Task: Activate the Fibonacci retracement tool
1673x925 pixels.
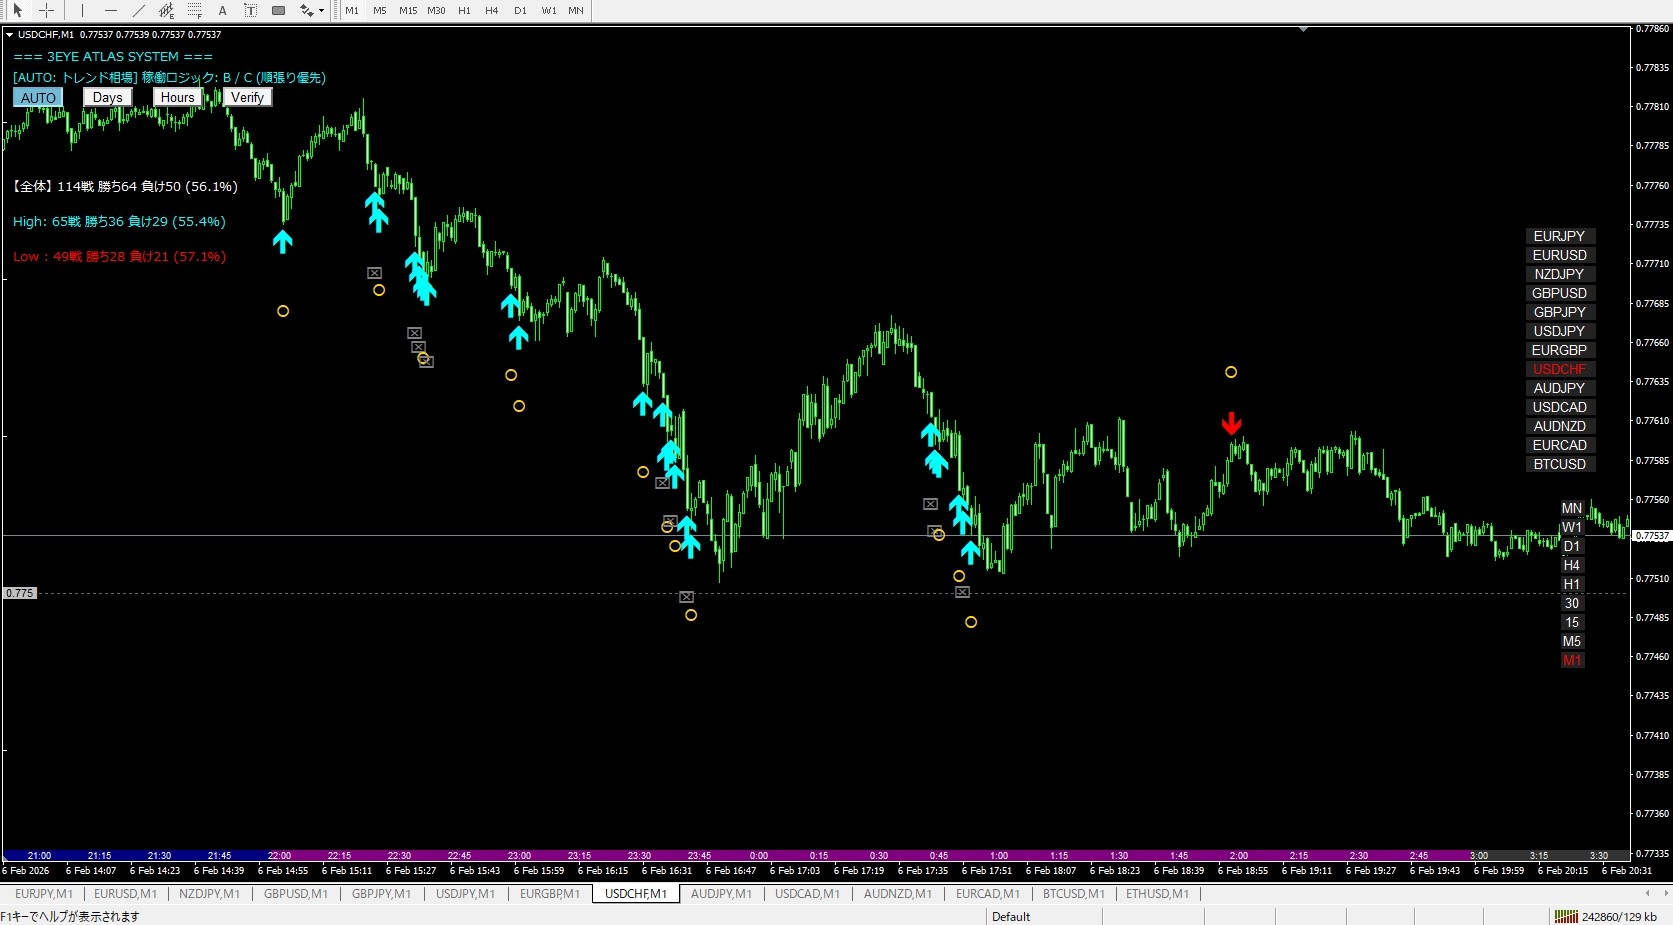Action: pos(194,10)
